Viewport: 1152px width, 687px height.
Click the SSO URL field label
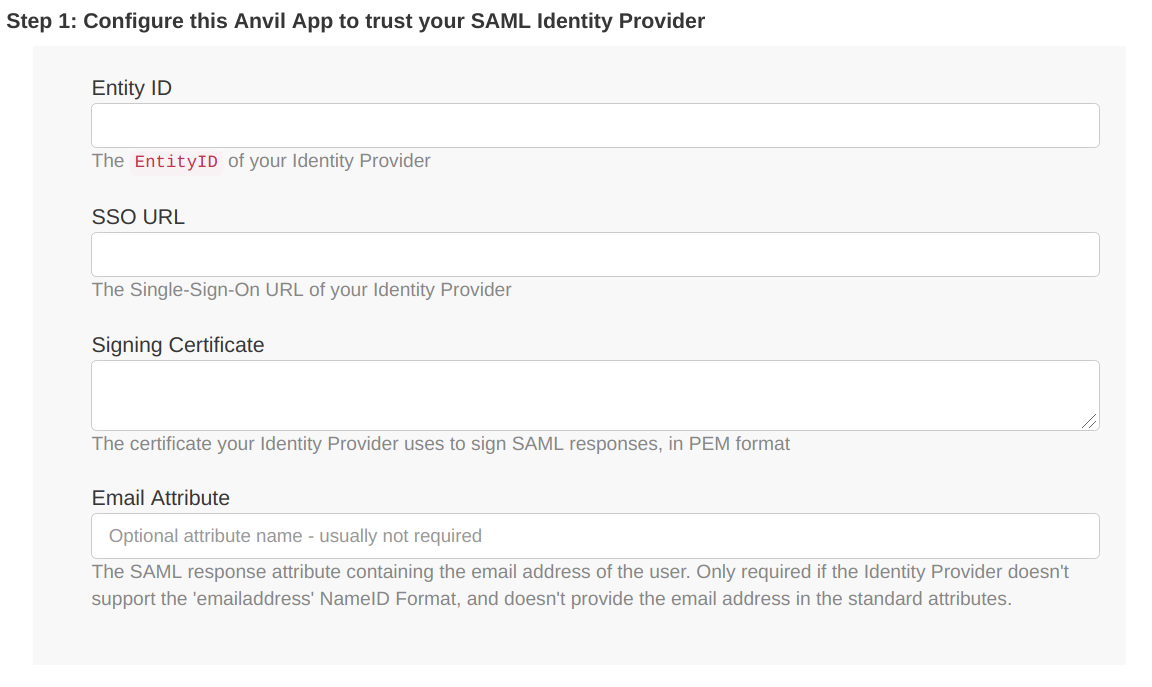point(137,217)
